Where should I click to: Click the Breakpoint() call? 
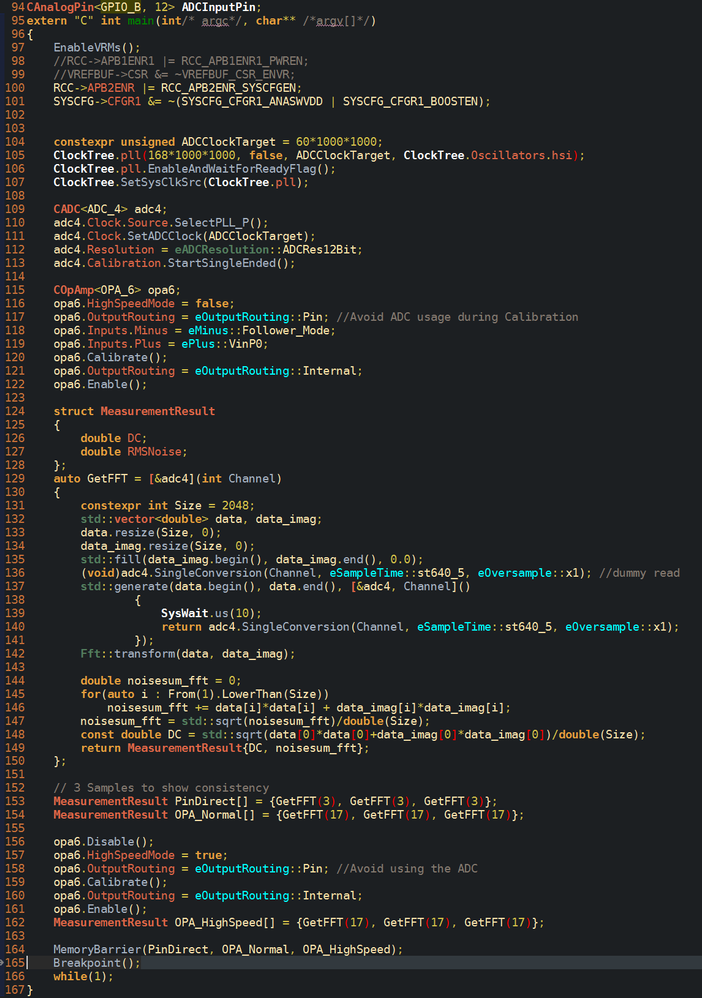(97, 962)
